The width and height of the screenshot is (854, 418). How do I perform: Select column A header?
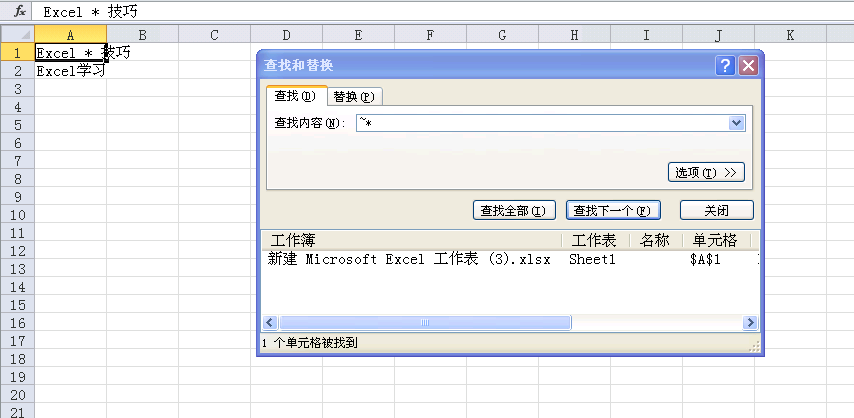[70, 35]
